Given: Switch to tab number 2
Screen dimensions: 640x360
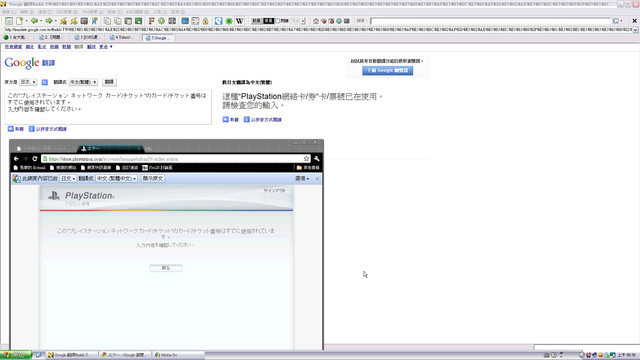Looking at the screenshot, I should coord(52,37).
